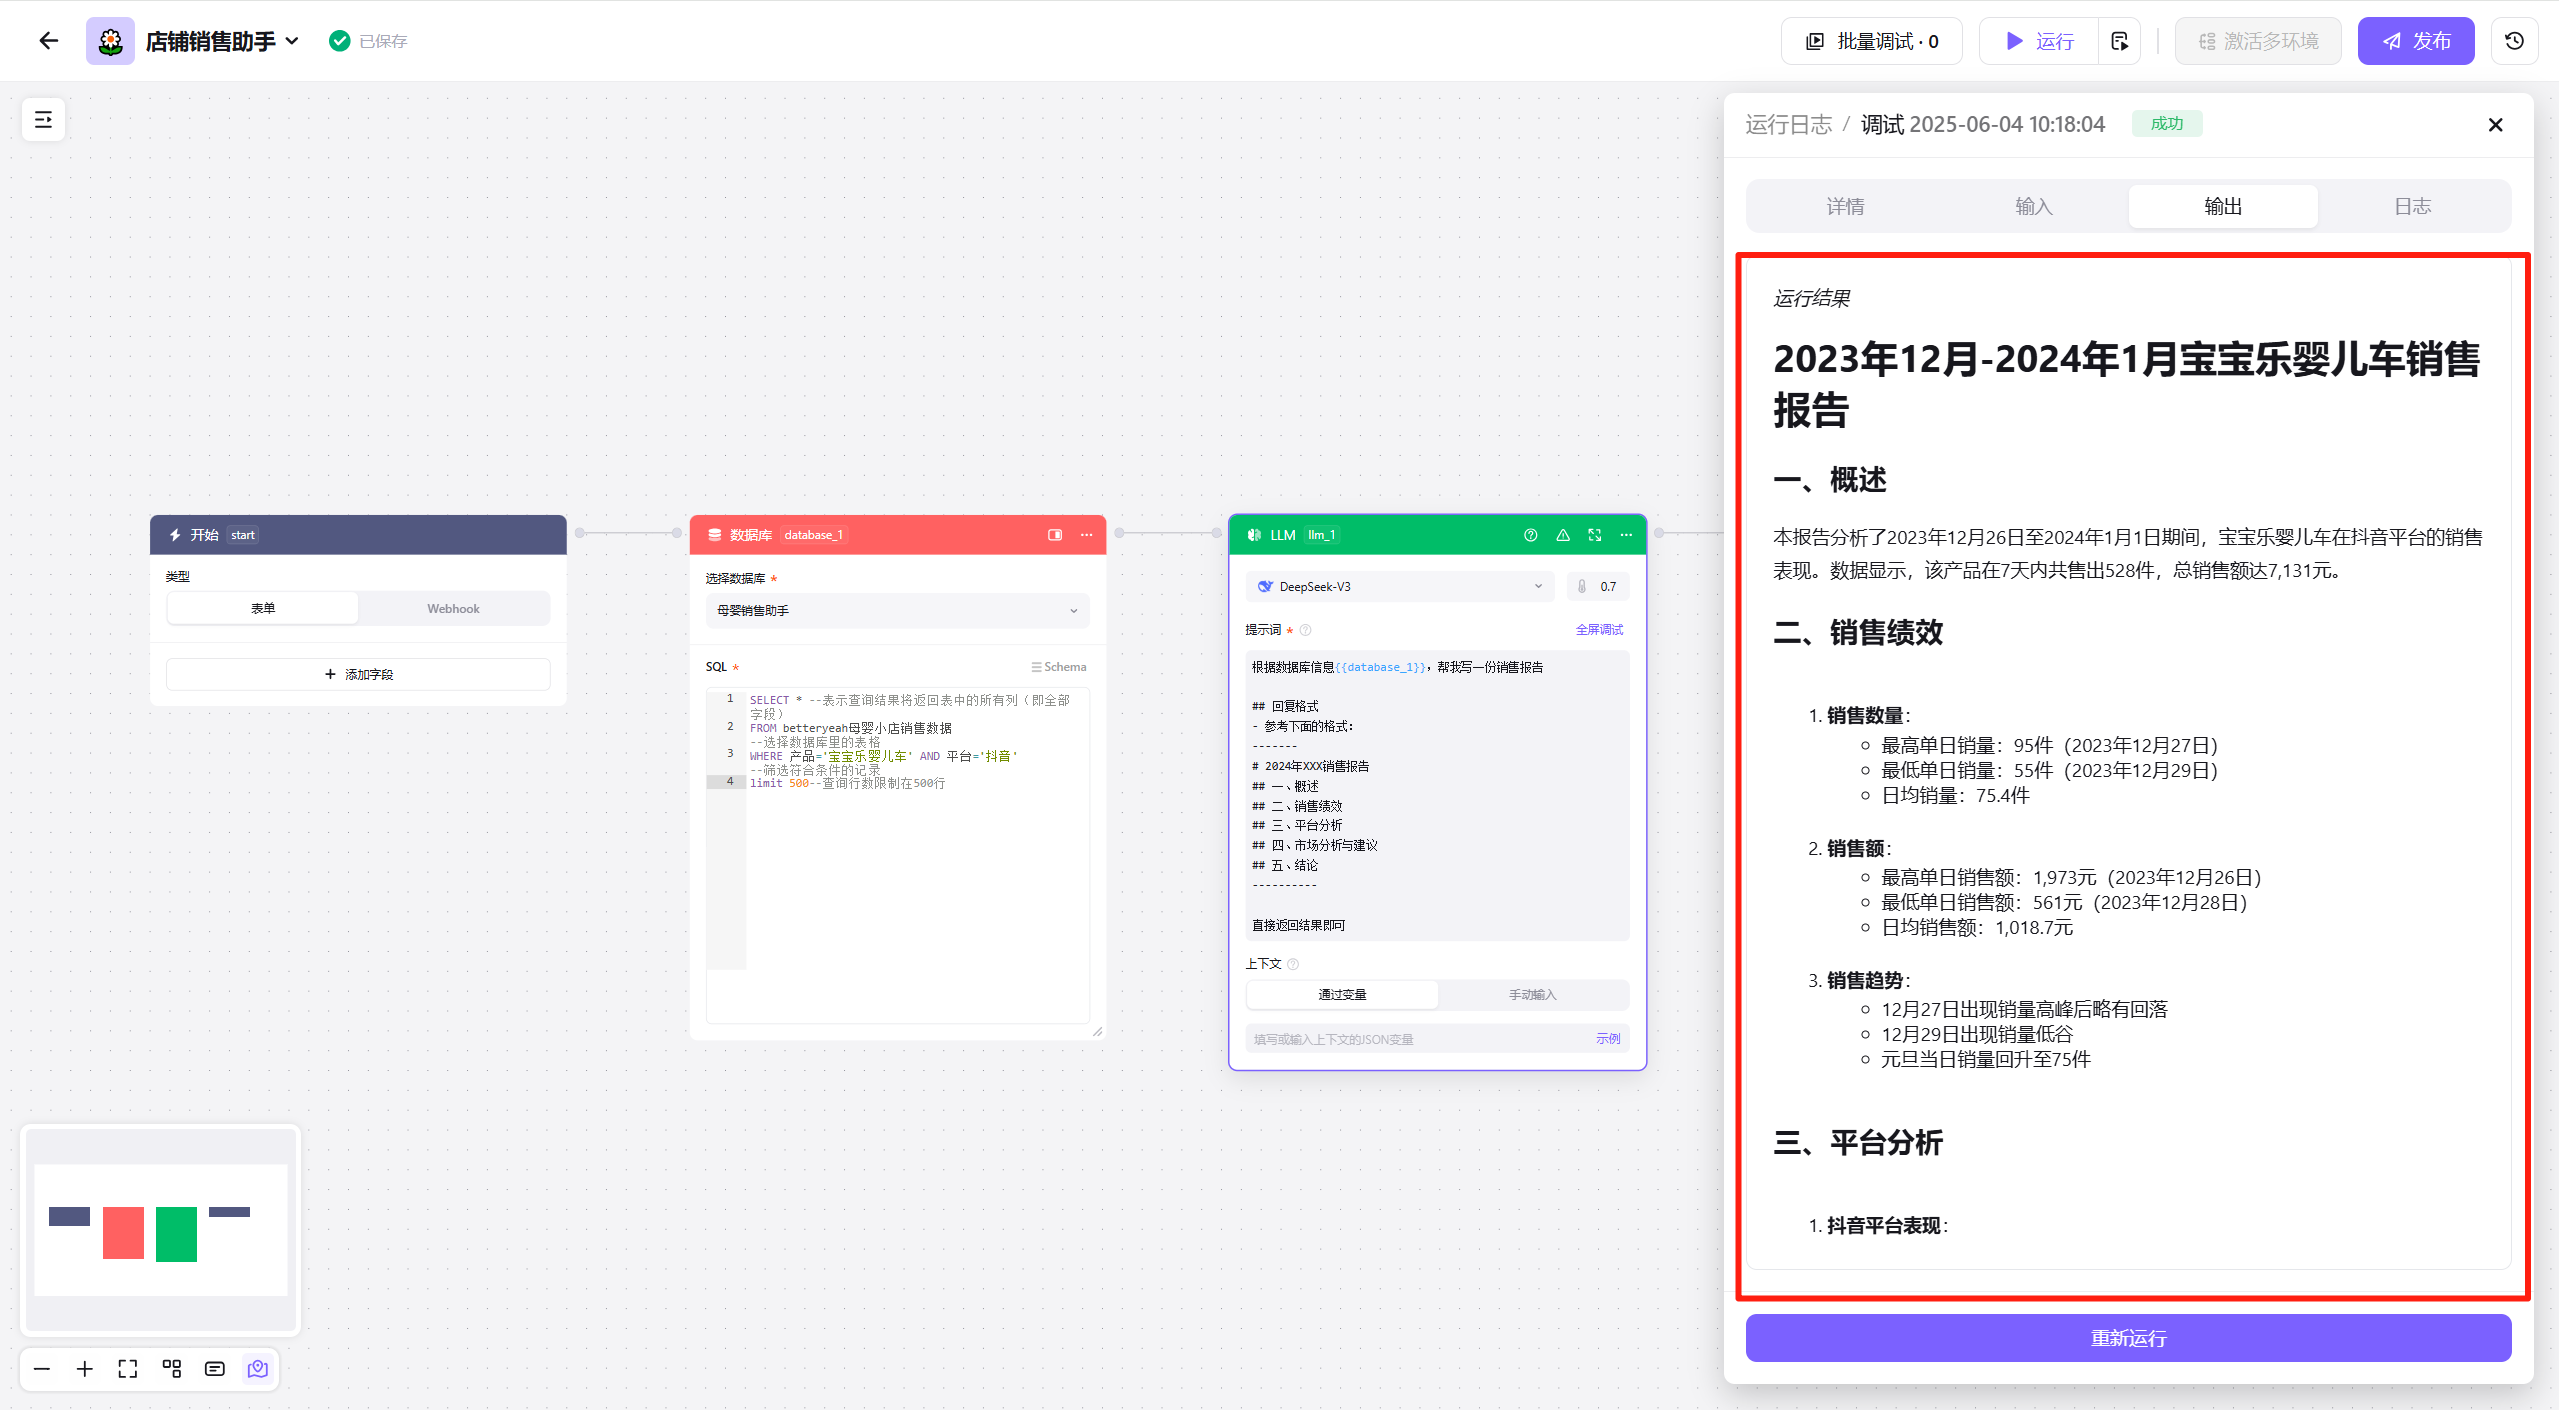Expand the LLM node fullscreen icon
Screen dimensions: 2559x1410
click(1595, 535)
